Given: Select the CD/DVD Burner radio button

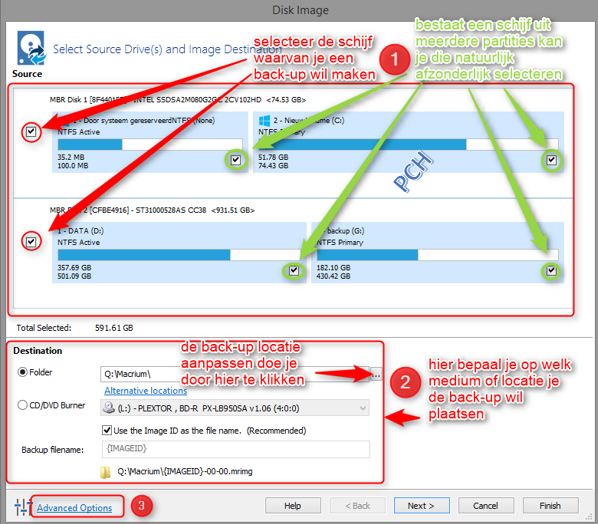Looking at the screenshot, I should coord(23,405).
